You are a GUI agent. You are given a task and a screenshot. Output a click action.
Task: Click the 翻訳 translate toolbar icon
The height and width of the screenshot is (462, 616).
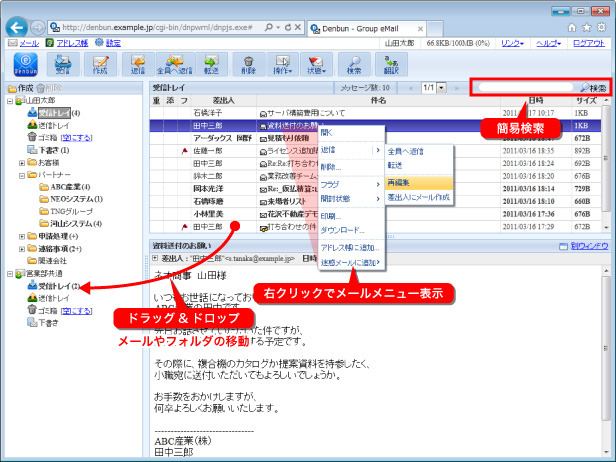(x=391, y=64)
